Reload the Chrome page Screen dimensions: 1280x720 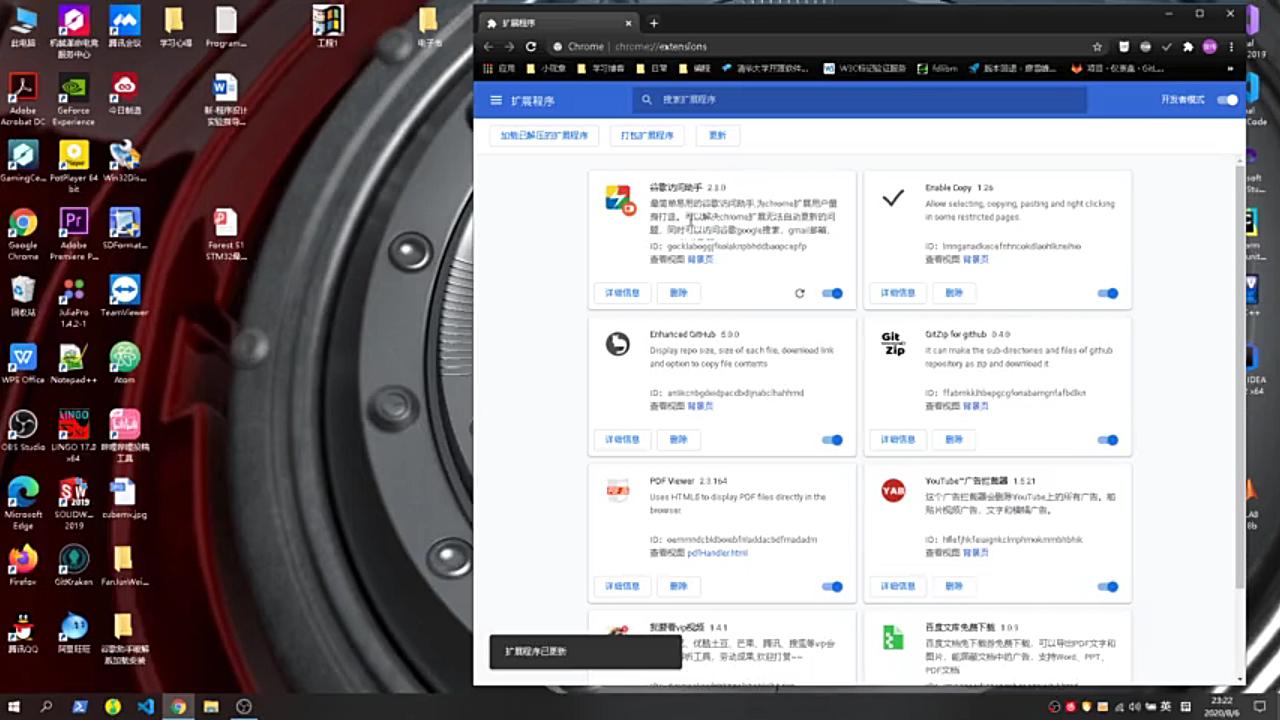pyautogui.click(x=531, y=47)
